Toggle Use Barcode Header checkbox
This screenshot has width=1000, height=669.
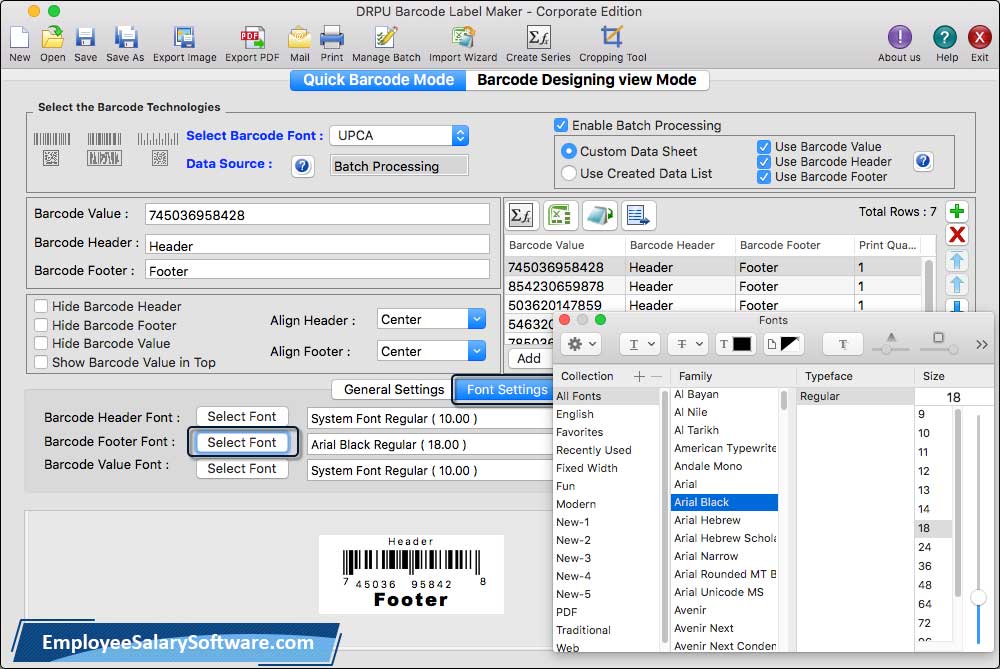[x=763, y=162]
